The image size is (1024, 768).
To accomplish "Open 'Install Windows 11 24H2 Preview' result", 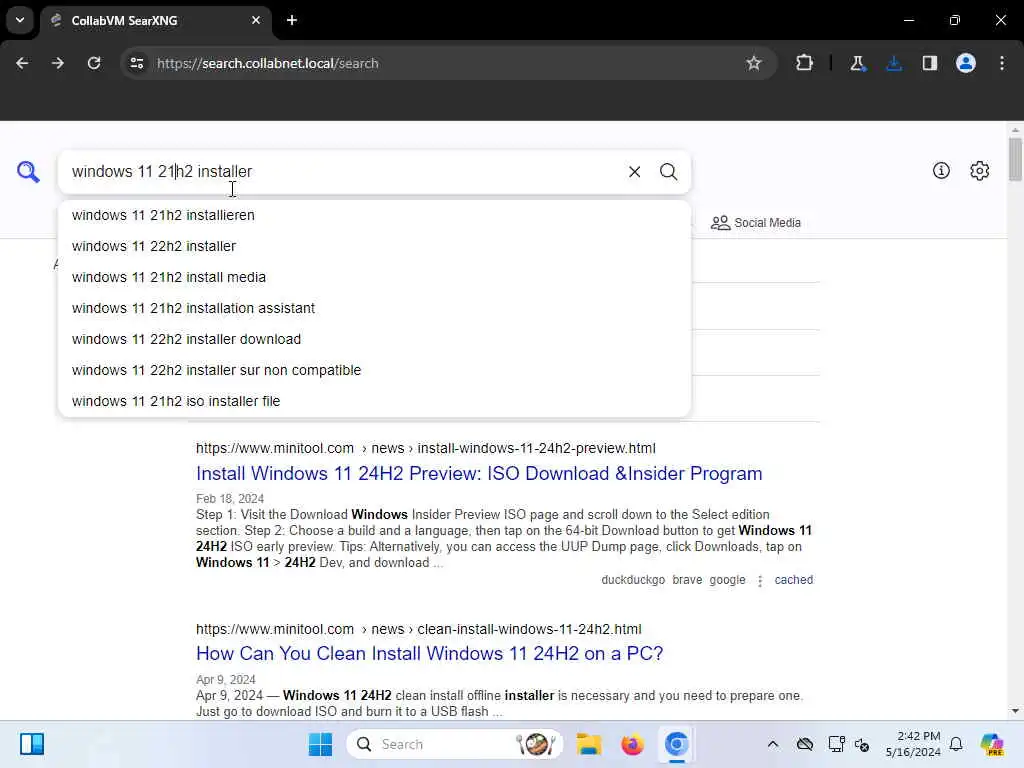I will click(479, 473).
